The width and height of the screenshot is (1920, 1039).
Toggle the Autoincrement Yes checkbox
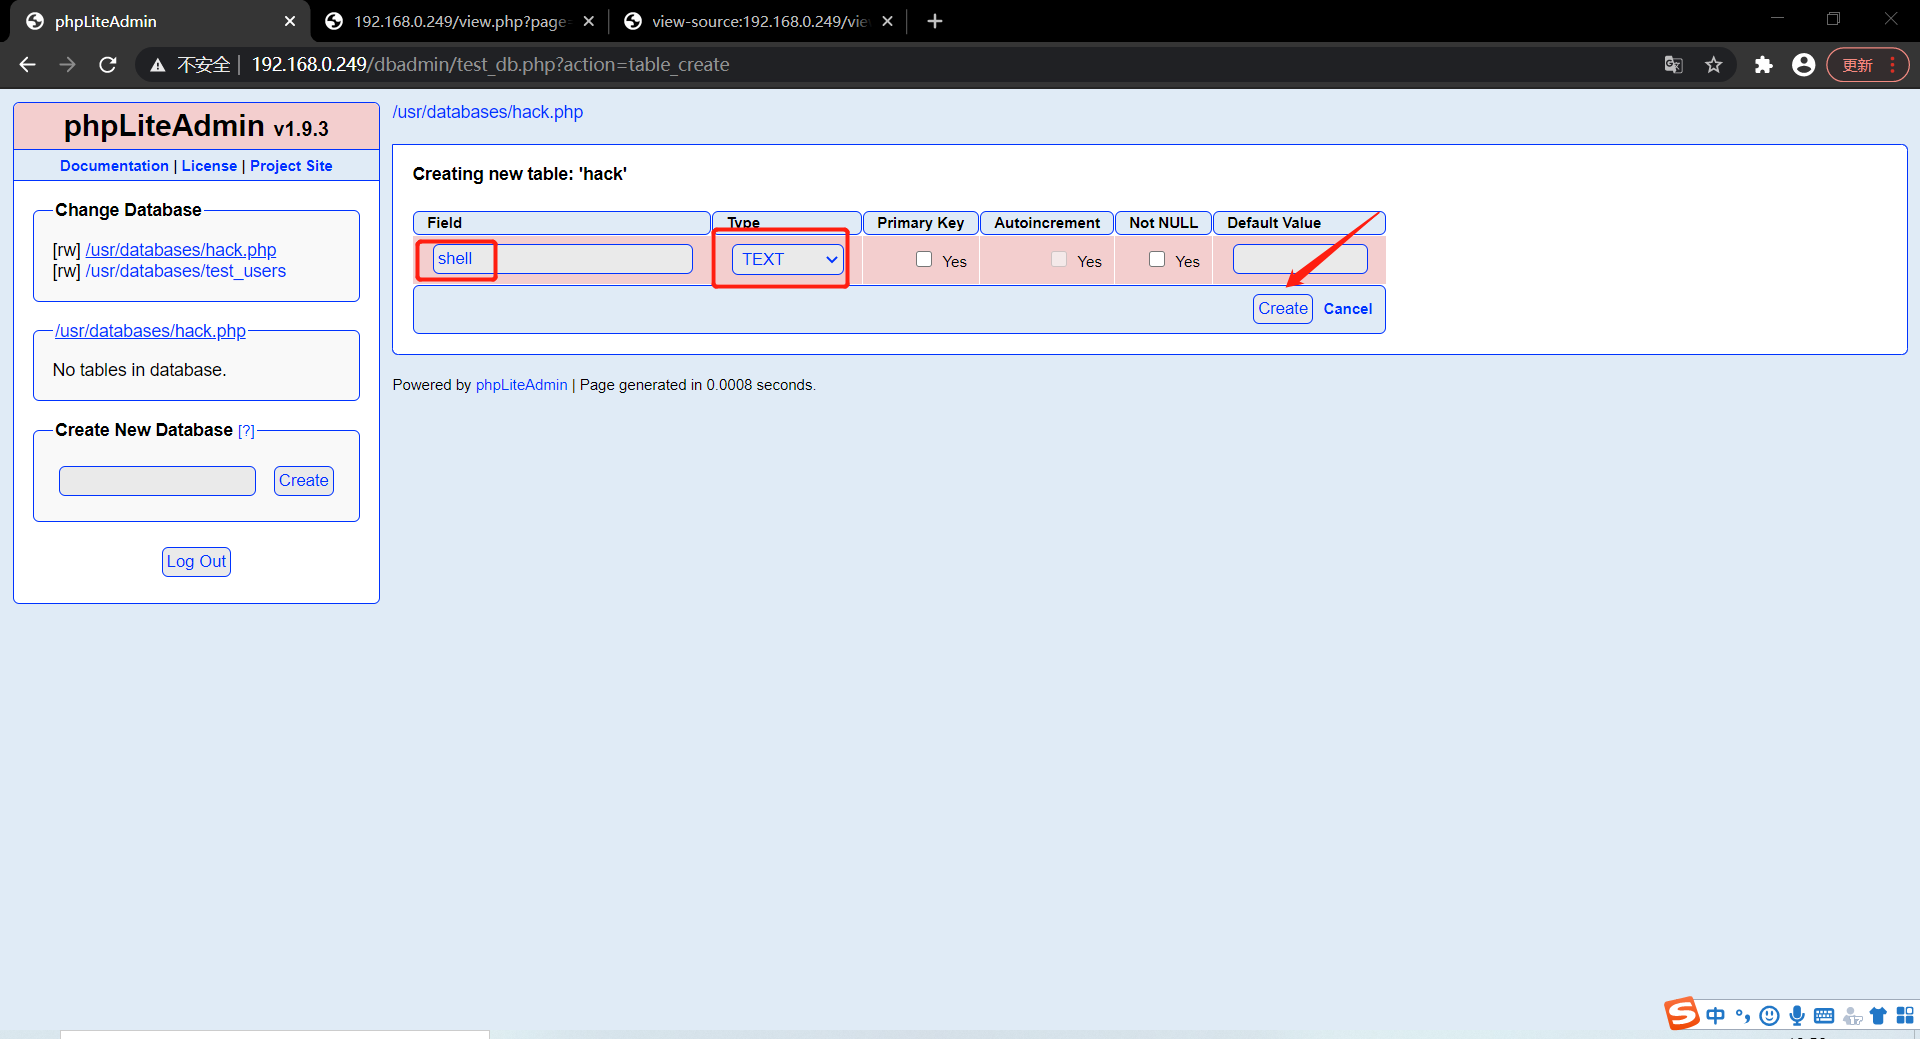click(x=1059, y=259)
